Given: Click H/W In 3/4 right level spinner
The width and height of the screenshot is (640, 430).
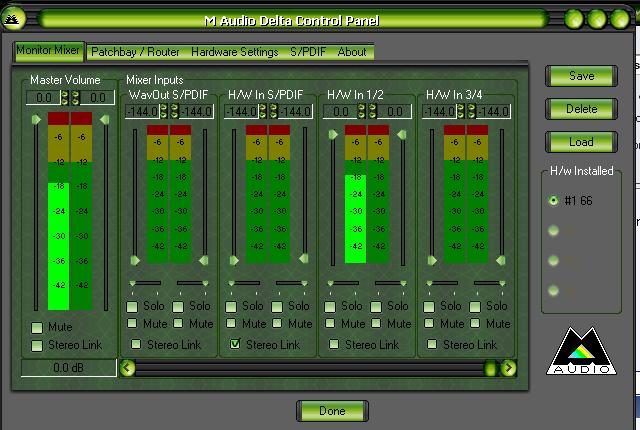Looking at the screenshot, I should point(471,111).
